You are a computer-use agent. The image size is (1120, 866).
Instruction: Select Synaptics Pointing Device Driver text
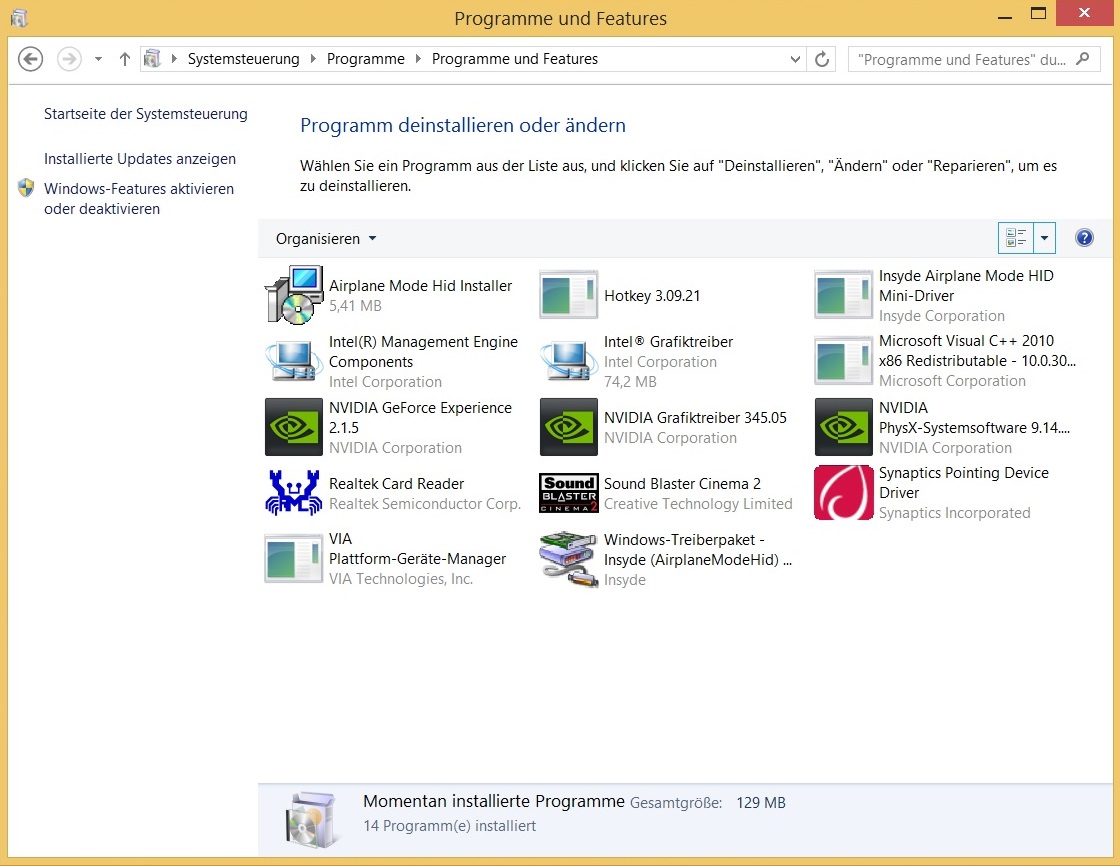pyautogui.click(x=964, y=482)
